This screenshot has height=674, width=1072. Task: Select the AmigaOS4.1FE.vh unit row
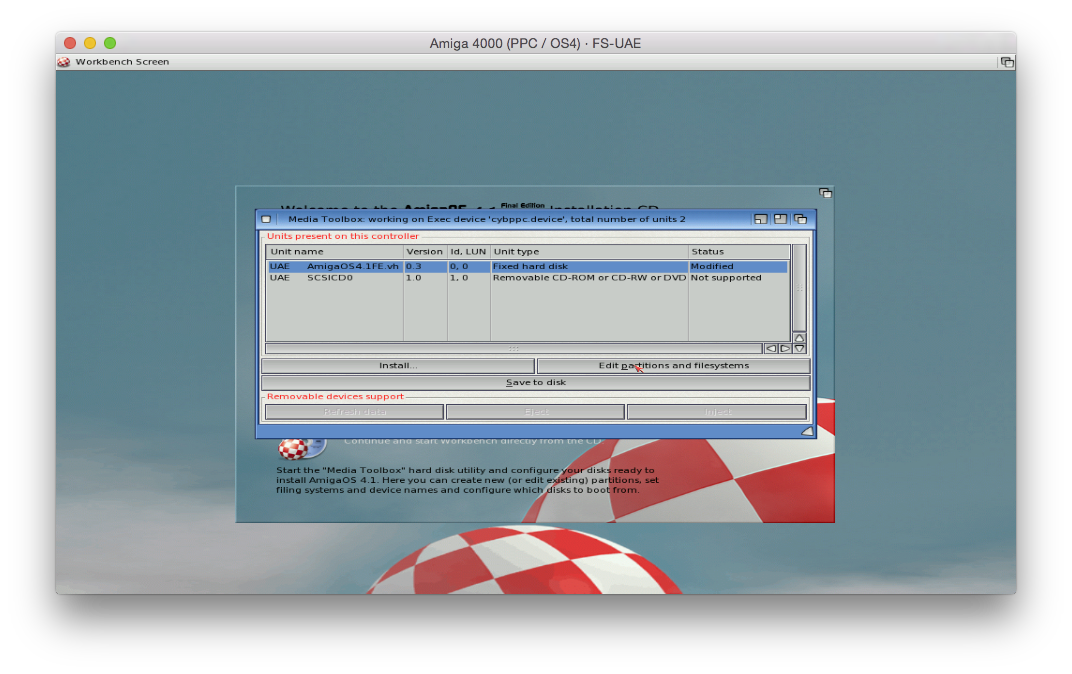(527, 267)
